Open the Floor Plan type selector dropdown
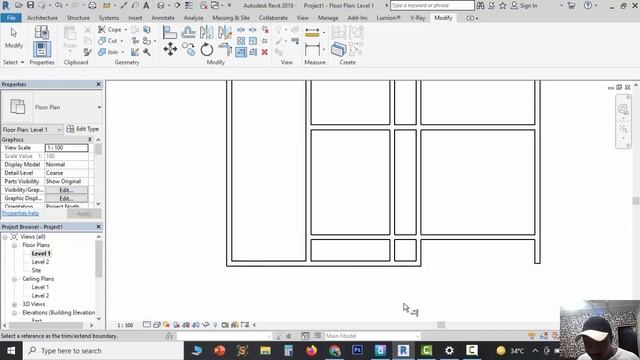The width and height of the screenshot is (640, 360). pos(99,107)
